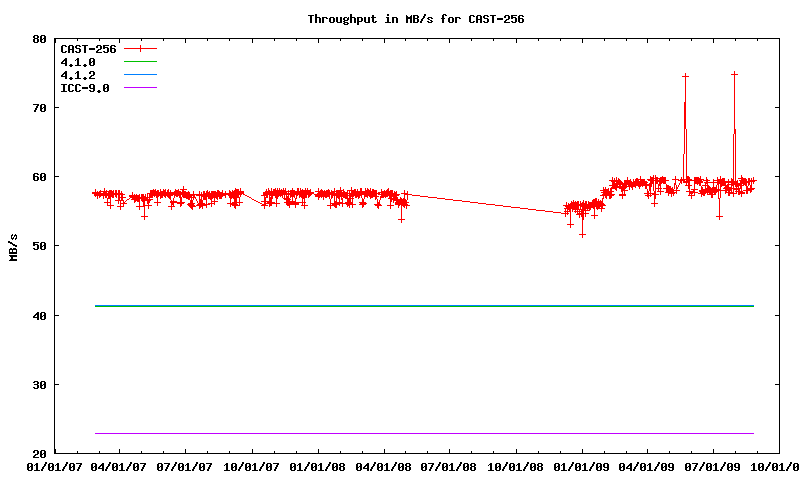Select the CAST-256 legend label

[85, 48]
